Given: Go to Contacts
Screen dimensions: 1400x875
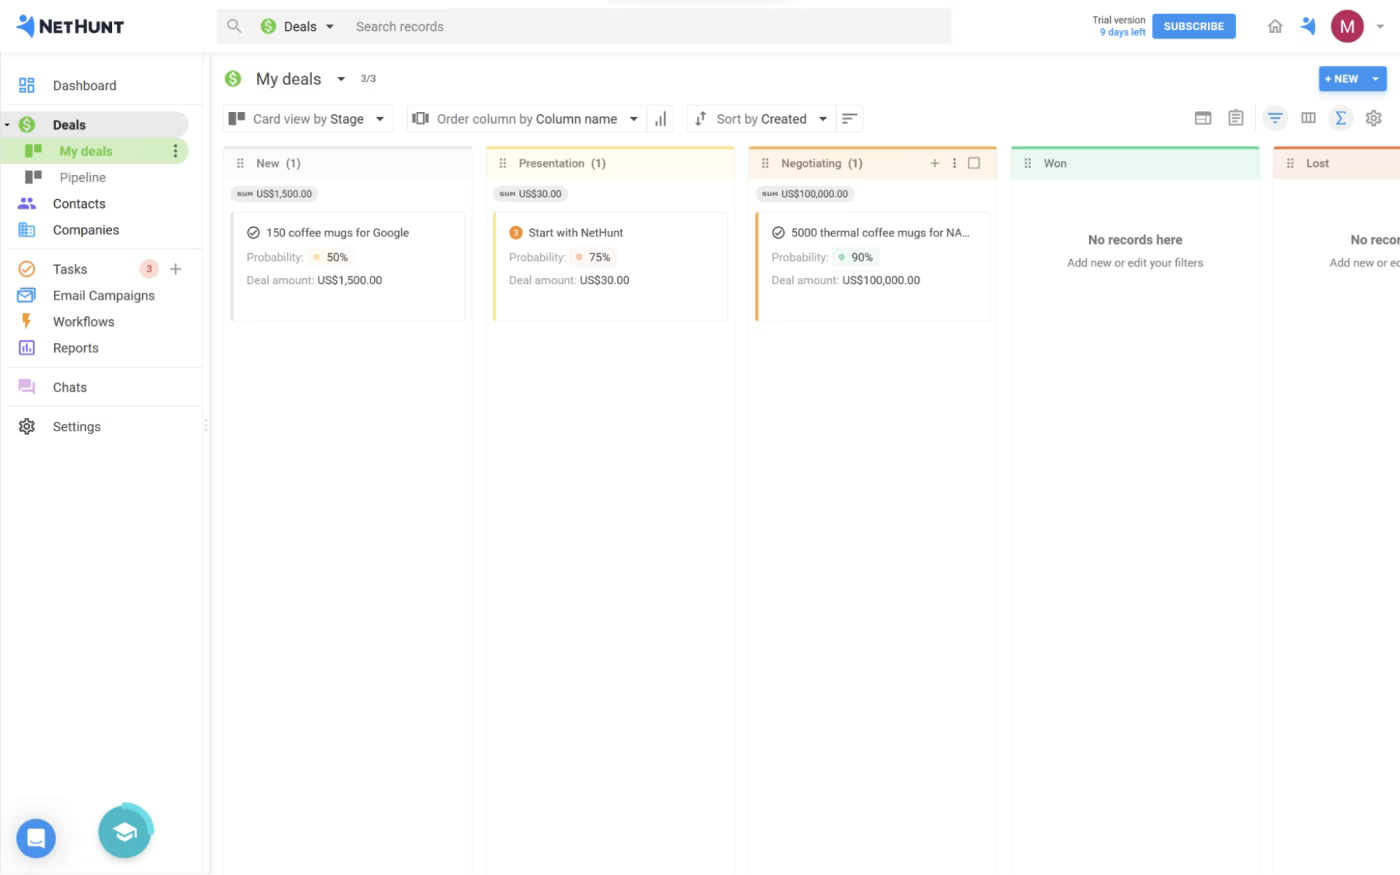Looking at the screenshot, I should [x=79, y=203].
